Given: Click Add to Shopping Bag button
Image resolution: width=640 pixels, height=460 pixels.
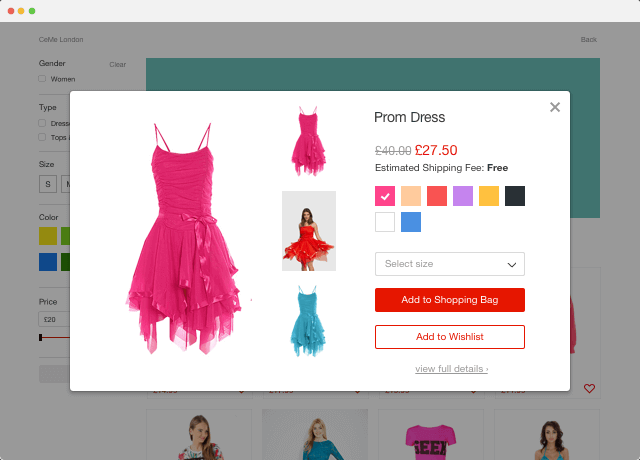Looking at the screenshot, I should (x=450, y=300).
